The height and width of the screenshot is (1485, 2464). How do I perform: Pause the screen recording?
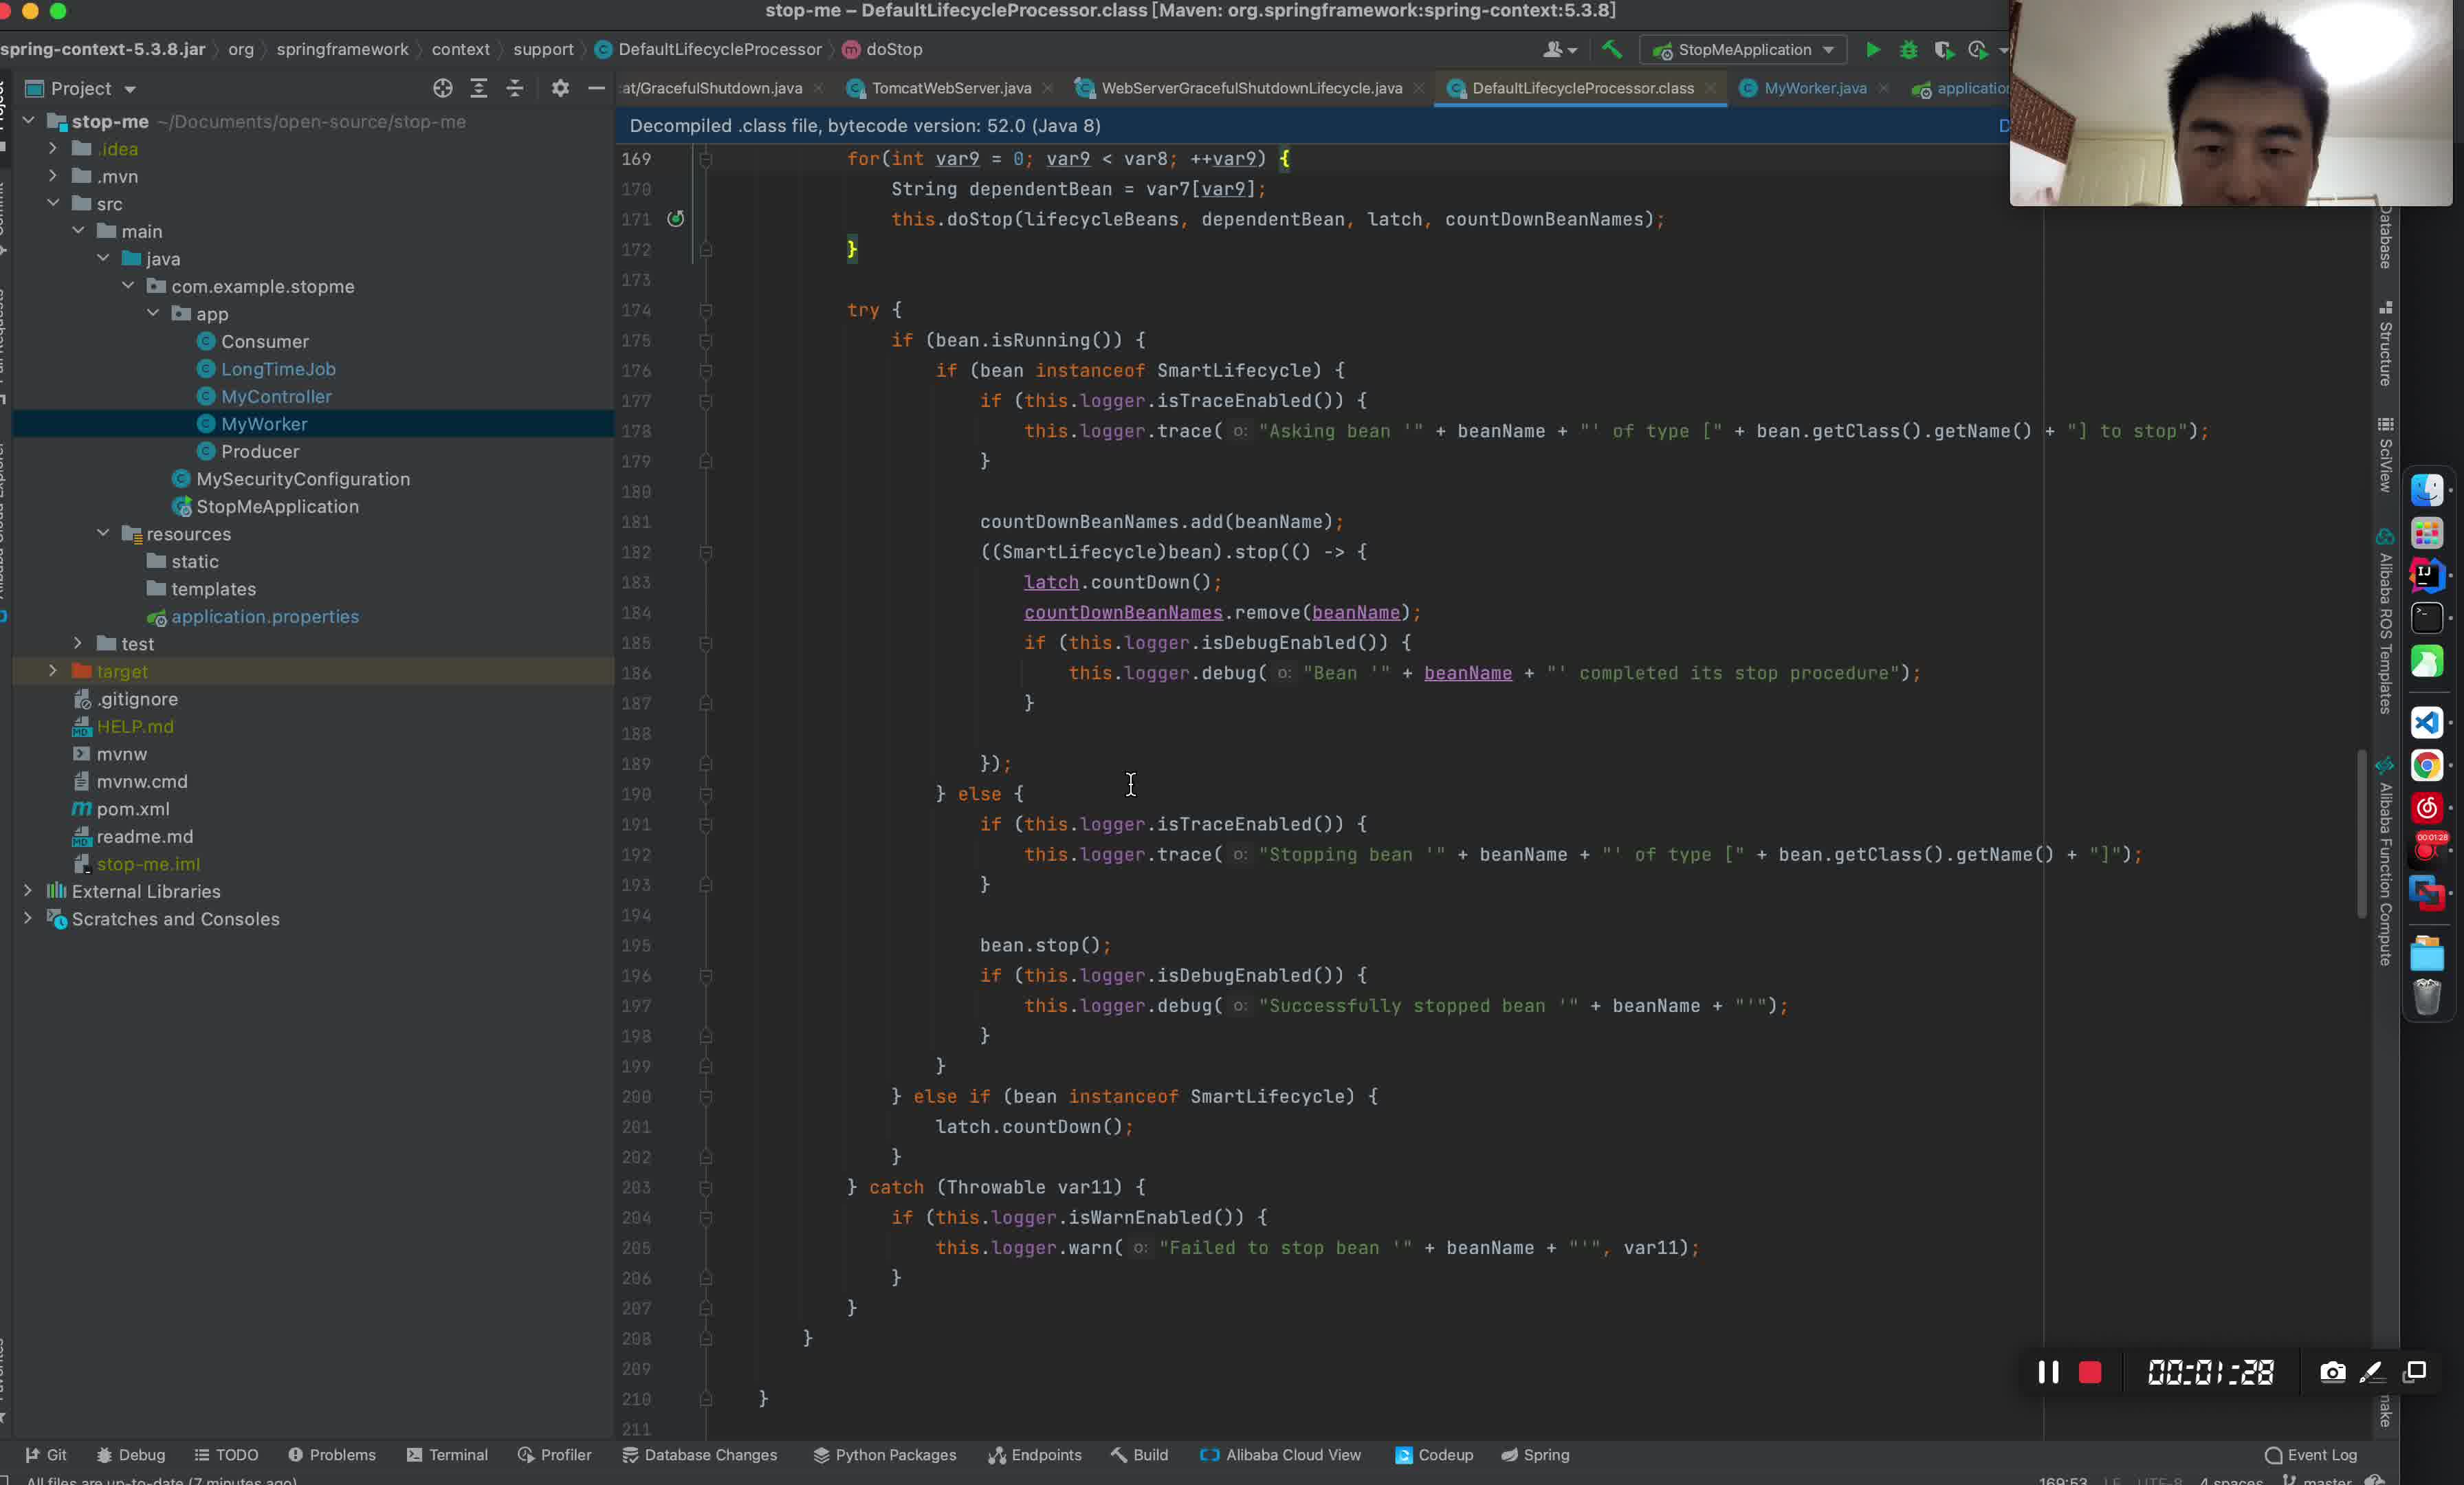[x=2047, y=1372]
